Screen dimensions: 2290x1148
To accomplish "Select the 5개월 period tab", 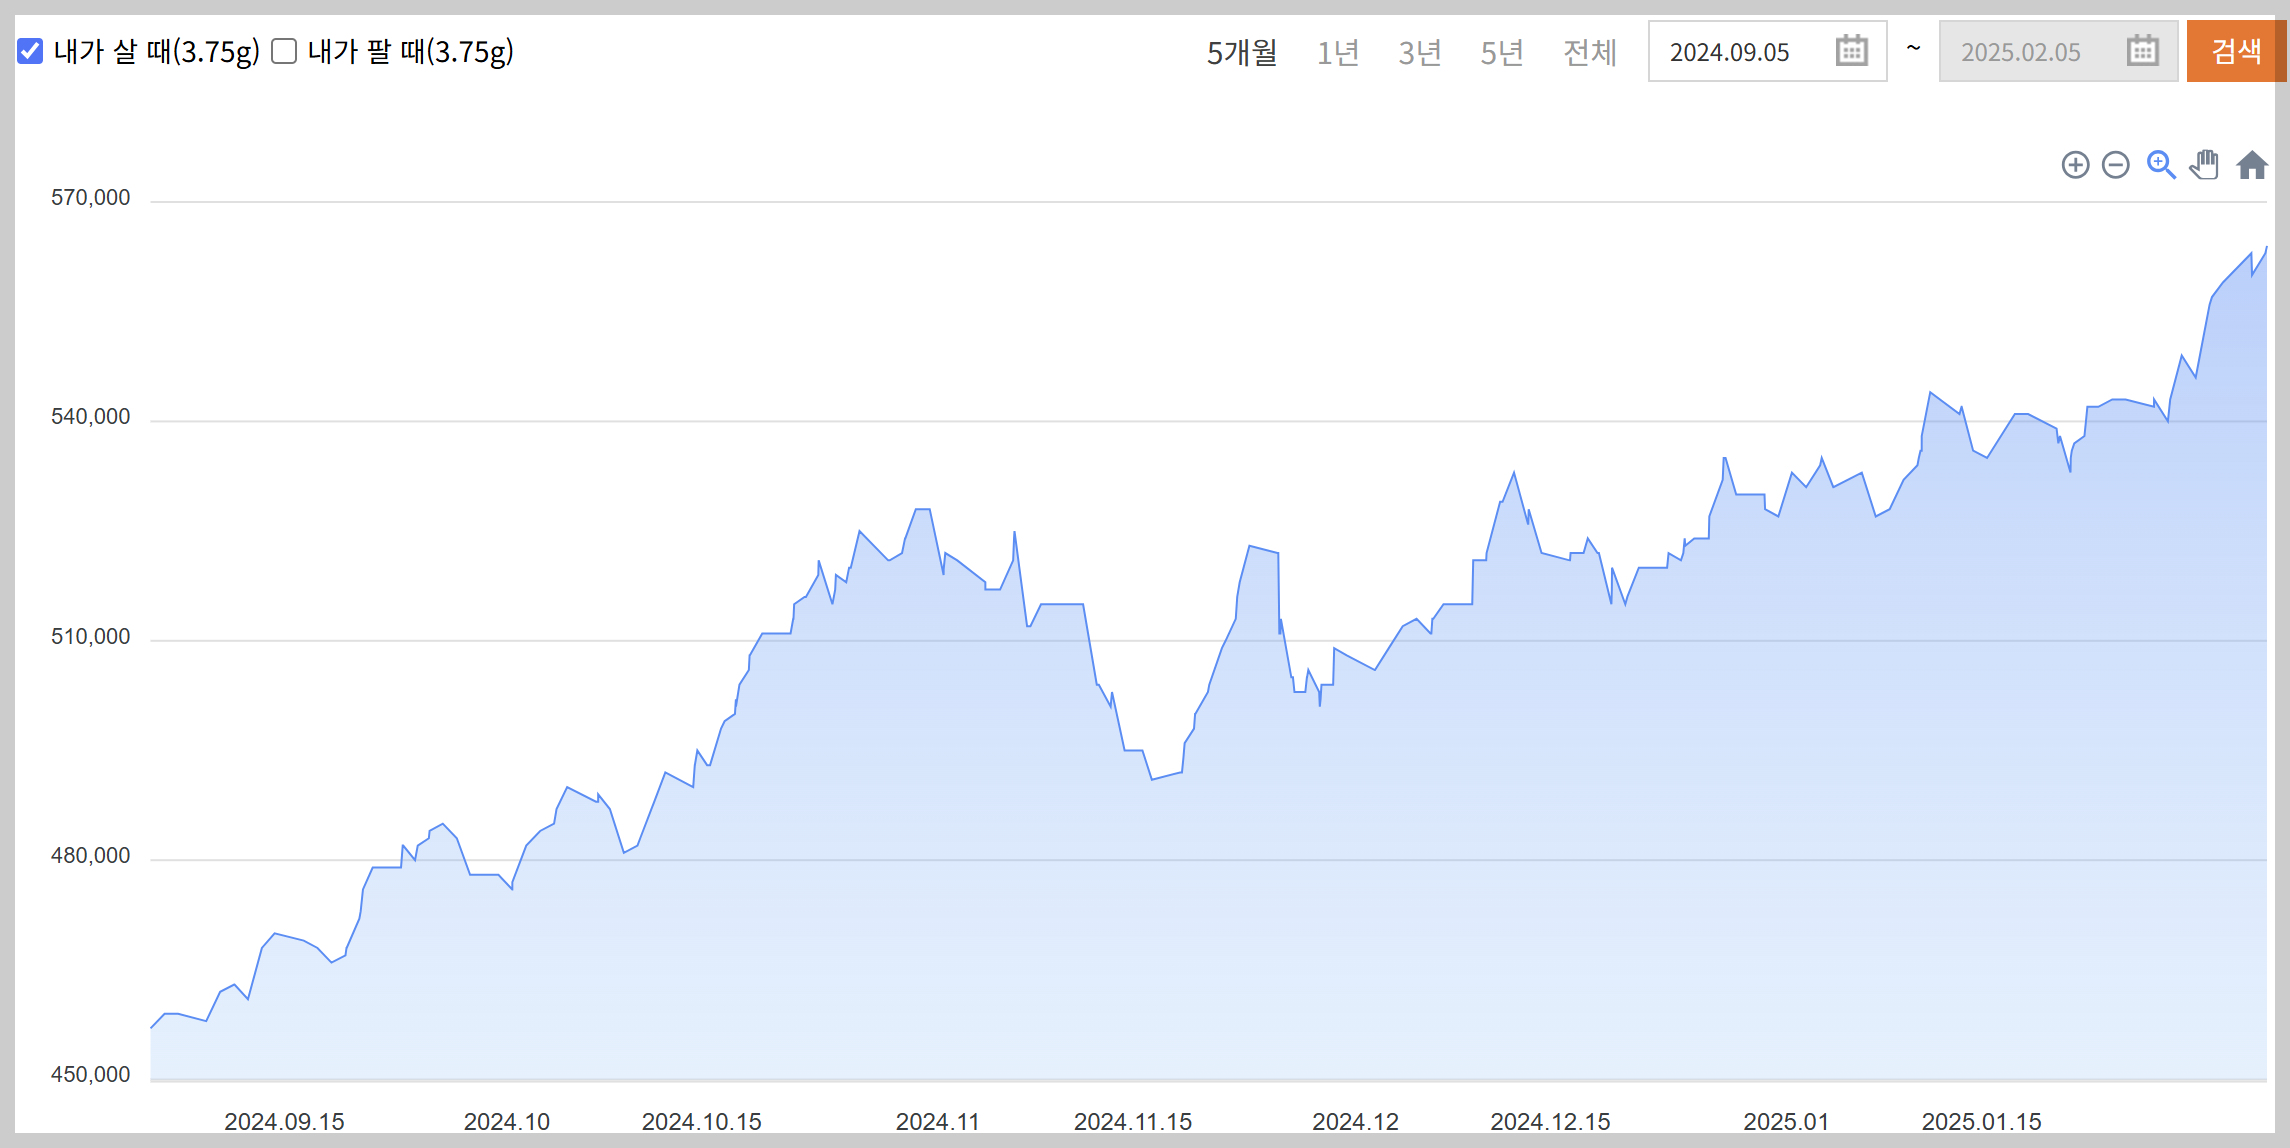I will point(1241,52).
